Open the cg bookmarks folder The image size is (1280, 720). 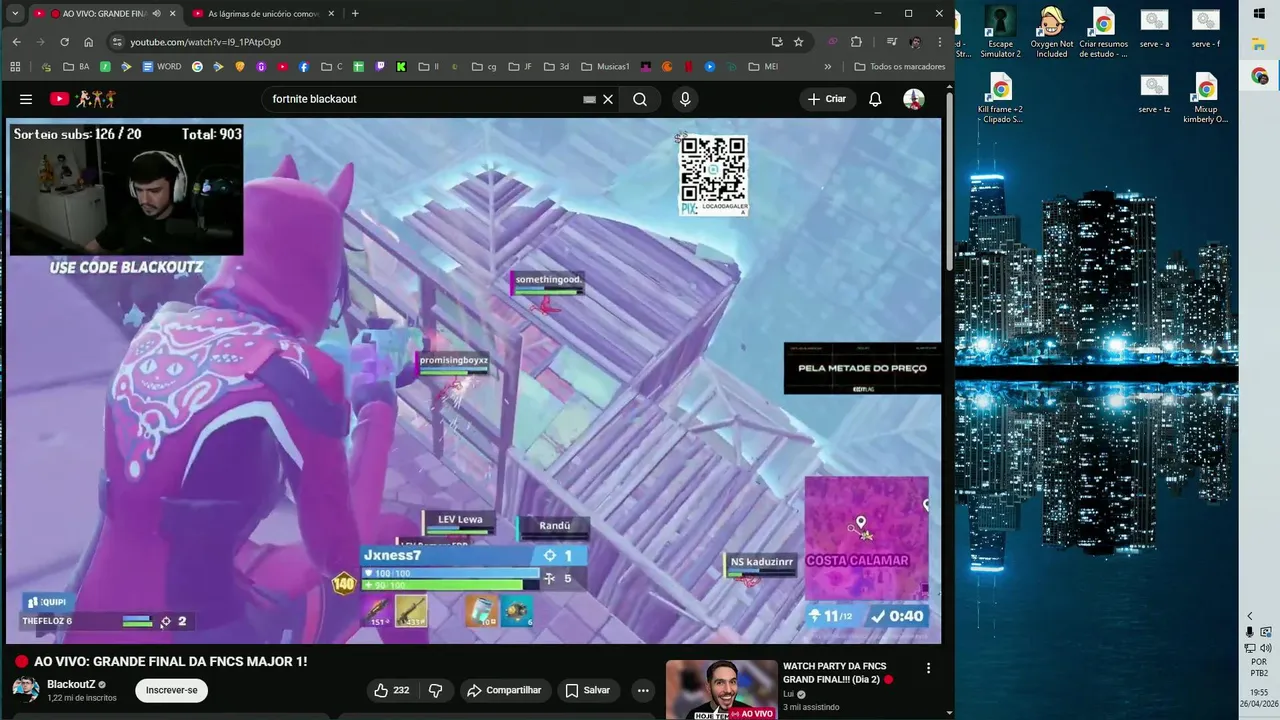[484, 67]
